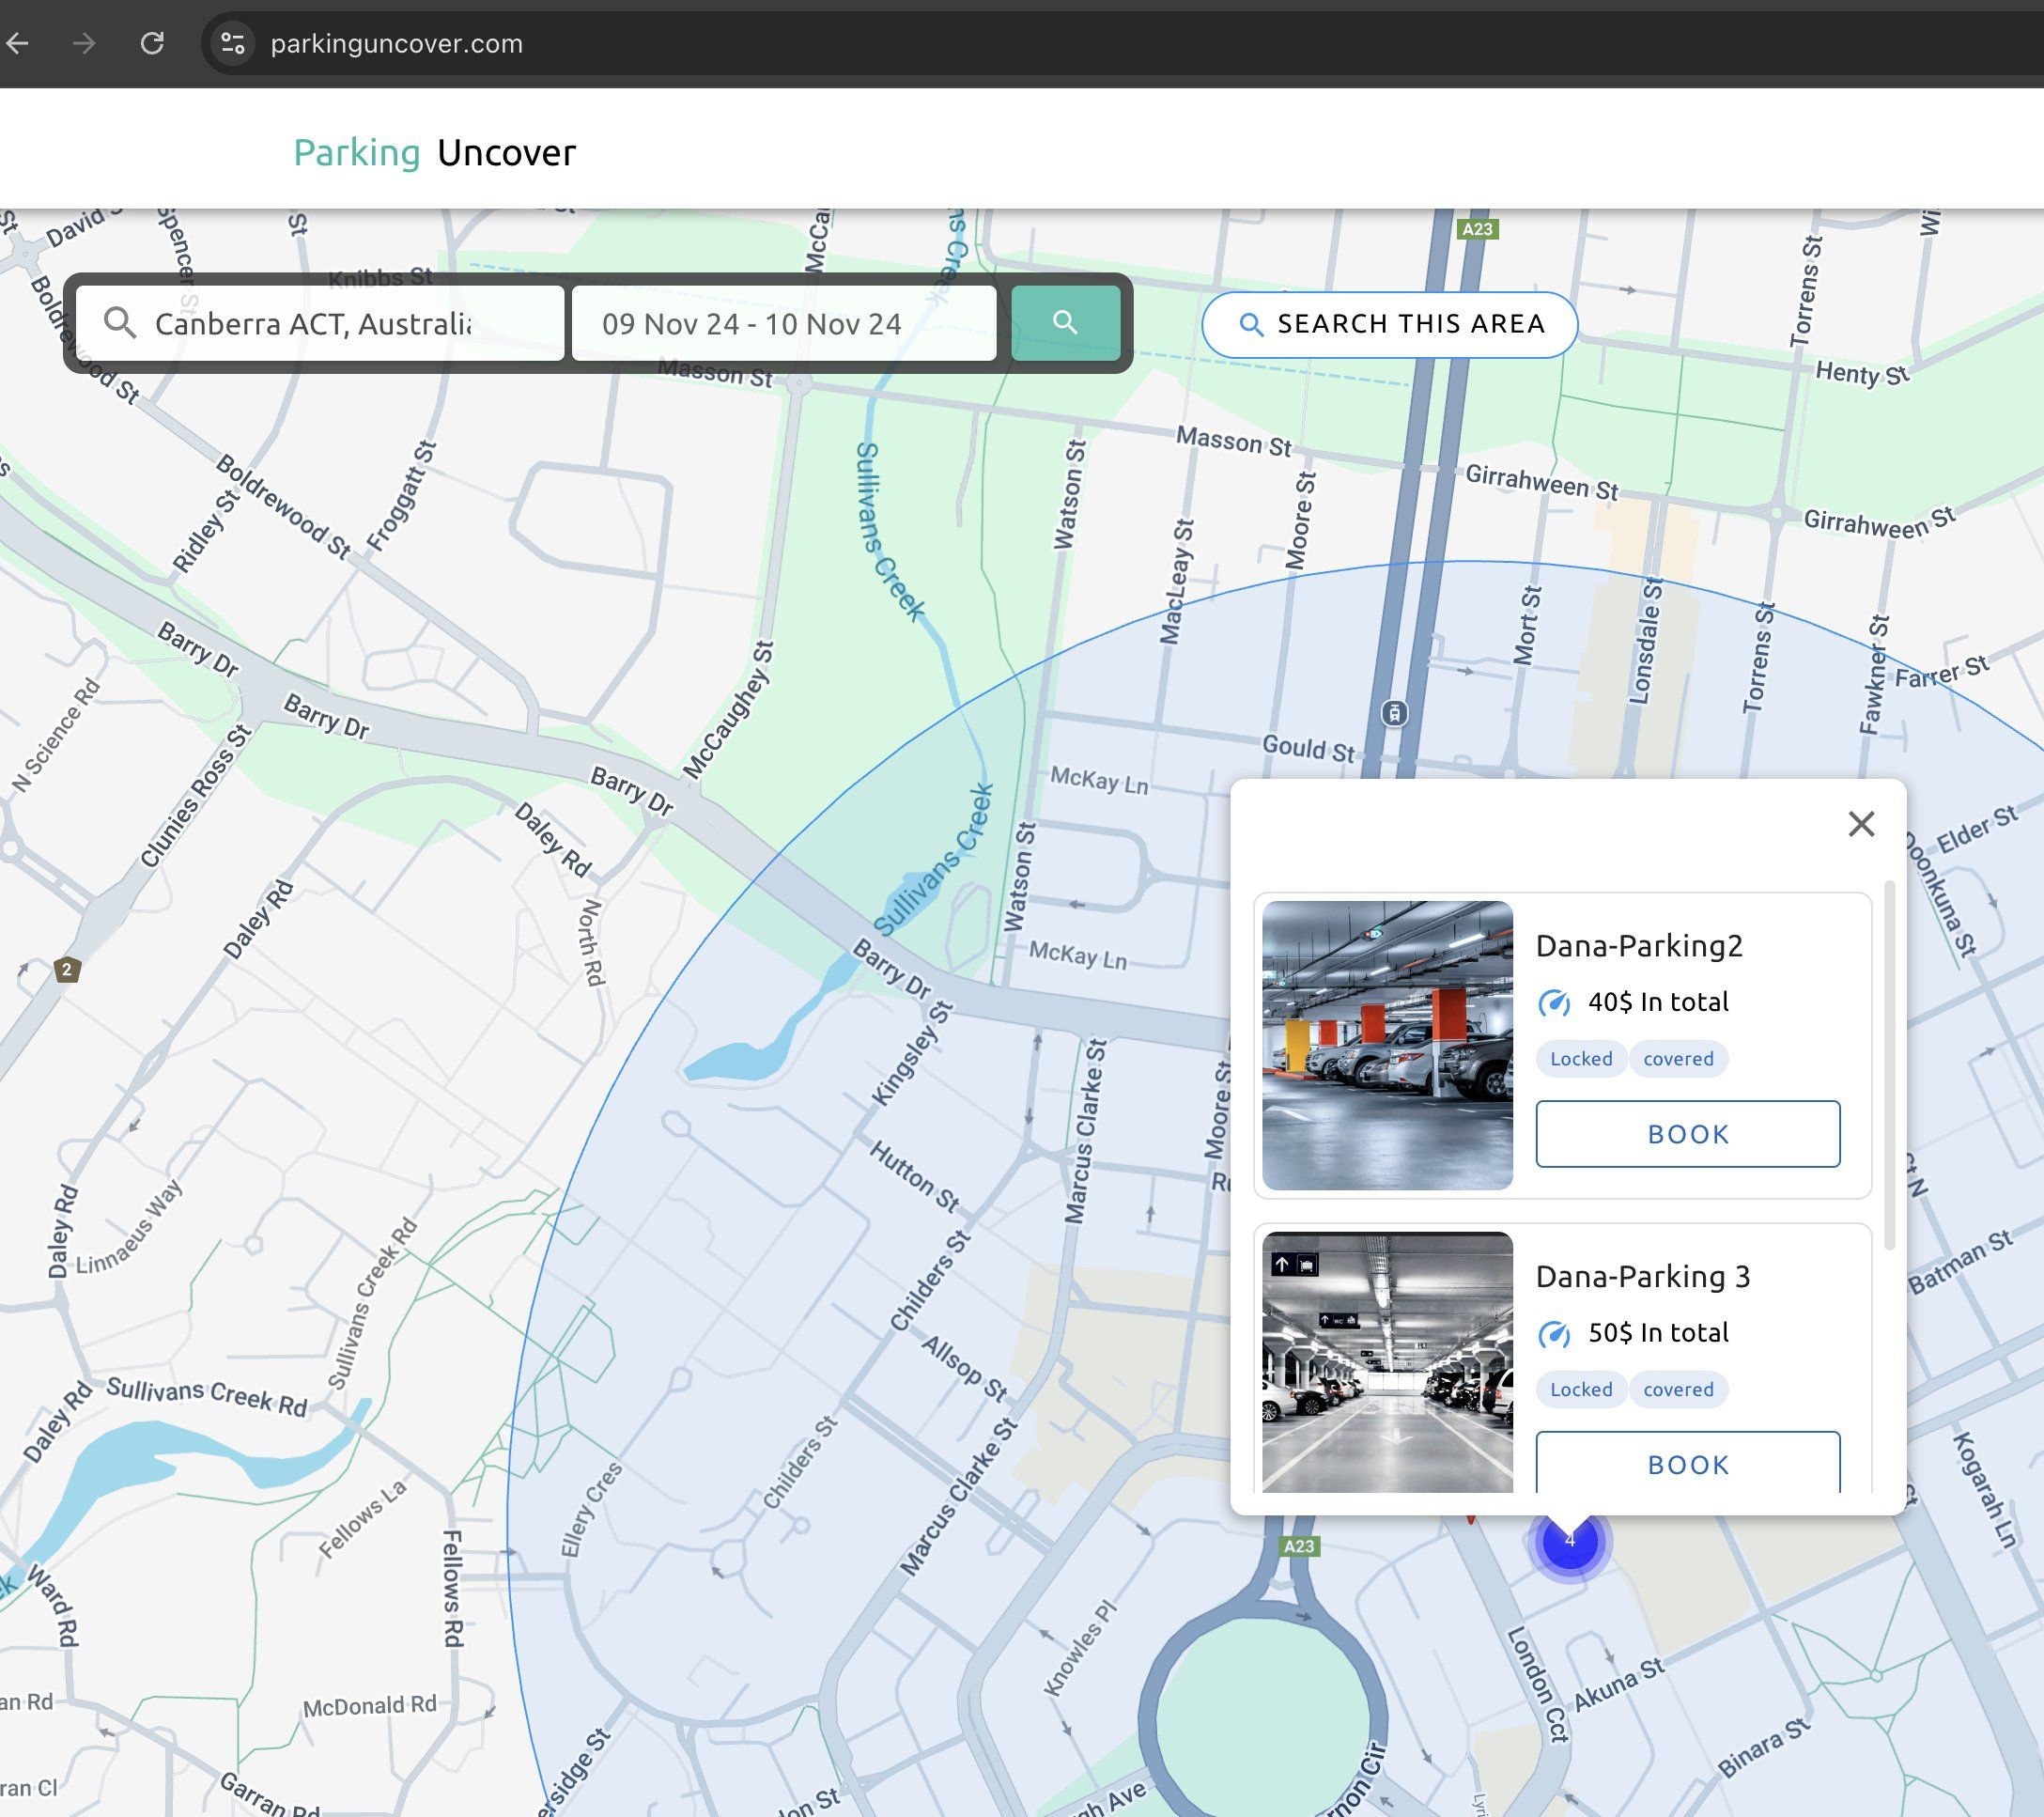
Task: Click Locked tag on Dana-Parking 3
Action: point(1581,1390)
